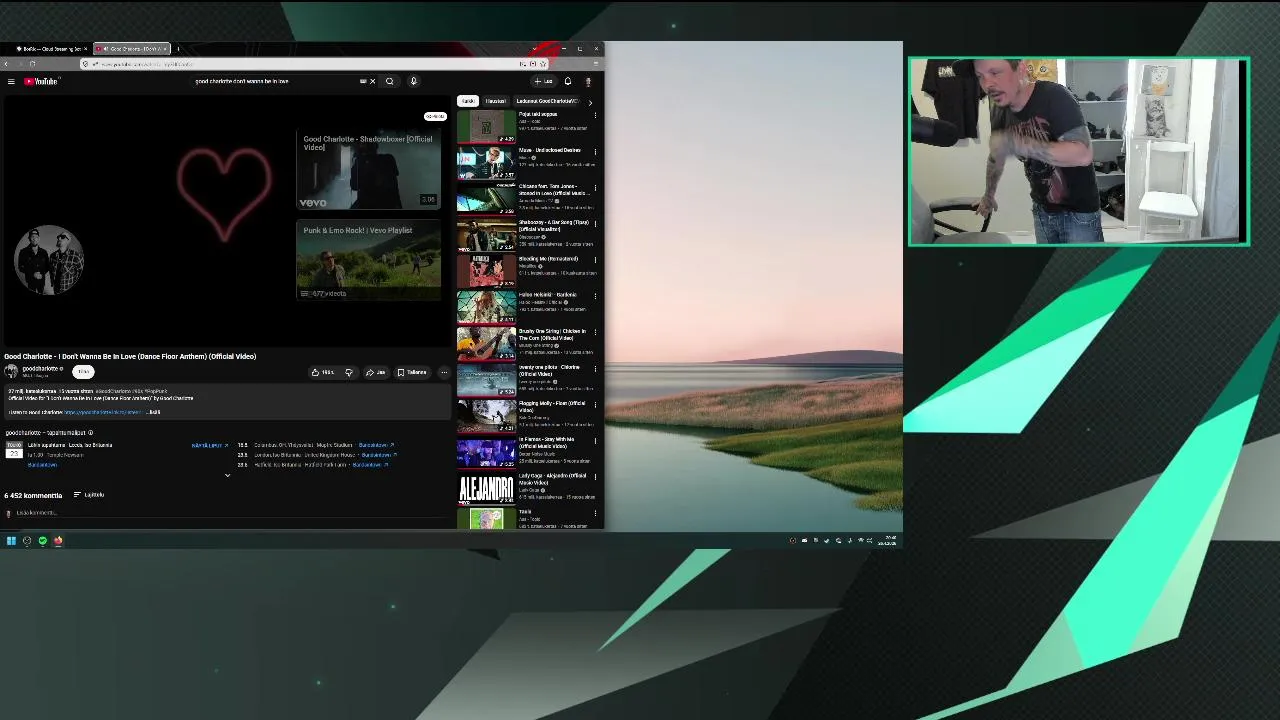The width and height of the screenshot is (1280, 720).
Task: Open Hatfield event Bandsintown link
Action: (370, 464)
